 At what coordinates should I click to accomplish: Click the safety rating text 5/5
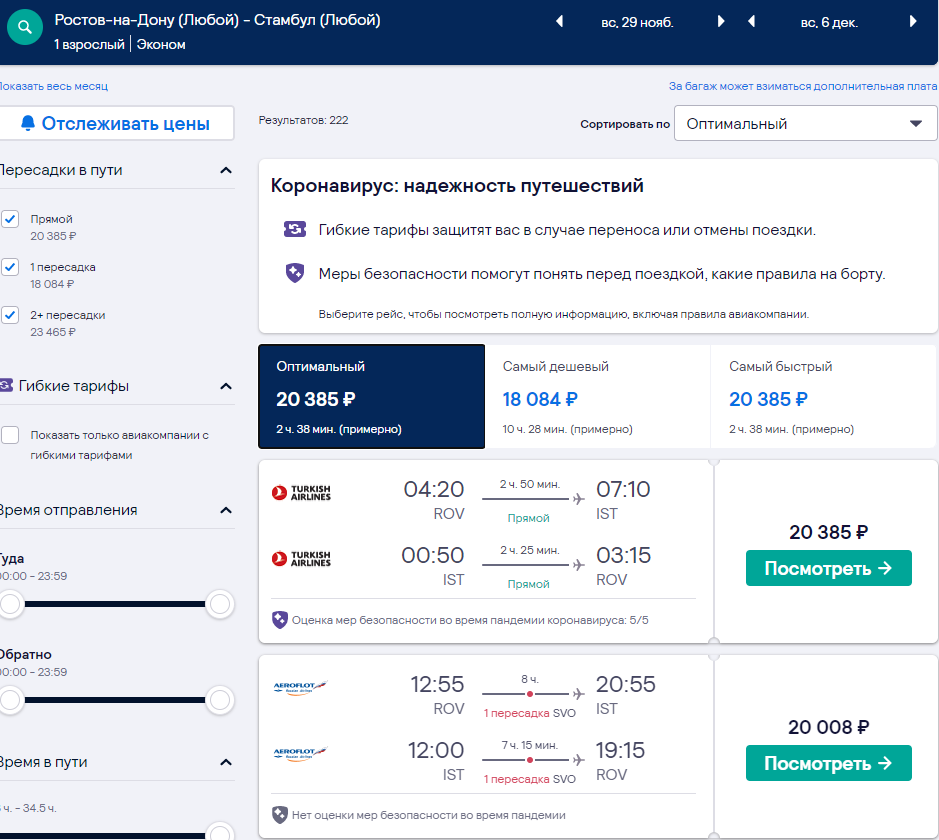(470, 620)
